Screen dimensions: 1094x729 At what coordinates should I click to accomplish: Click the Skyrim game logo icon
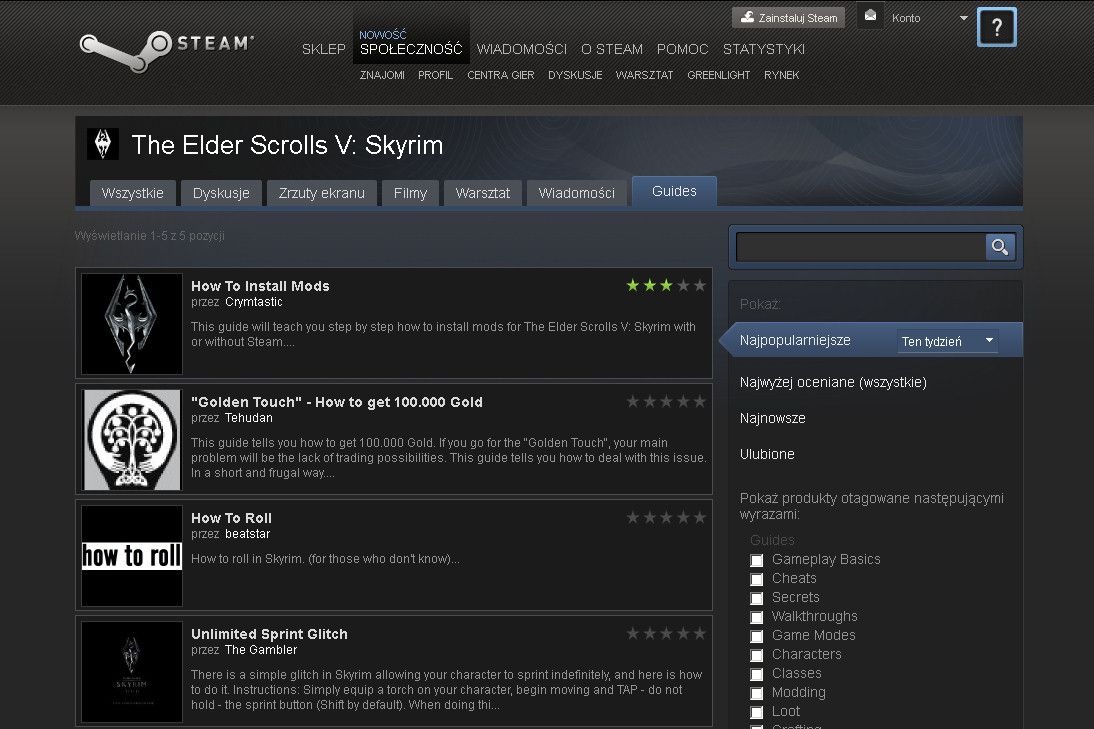[x=103, y=144]
